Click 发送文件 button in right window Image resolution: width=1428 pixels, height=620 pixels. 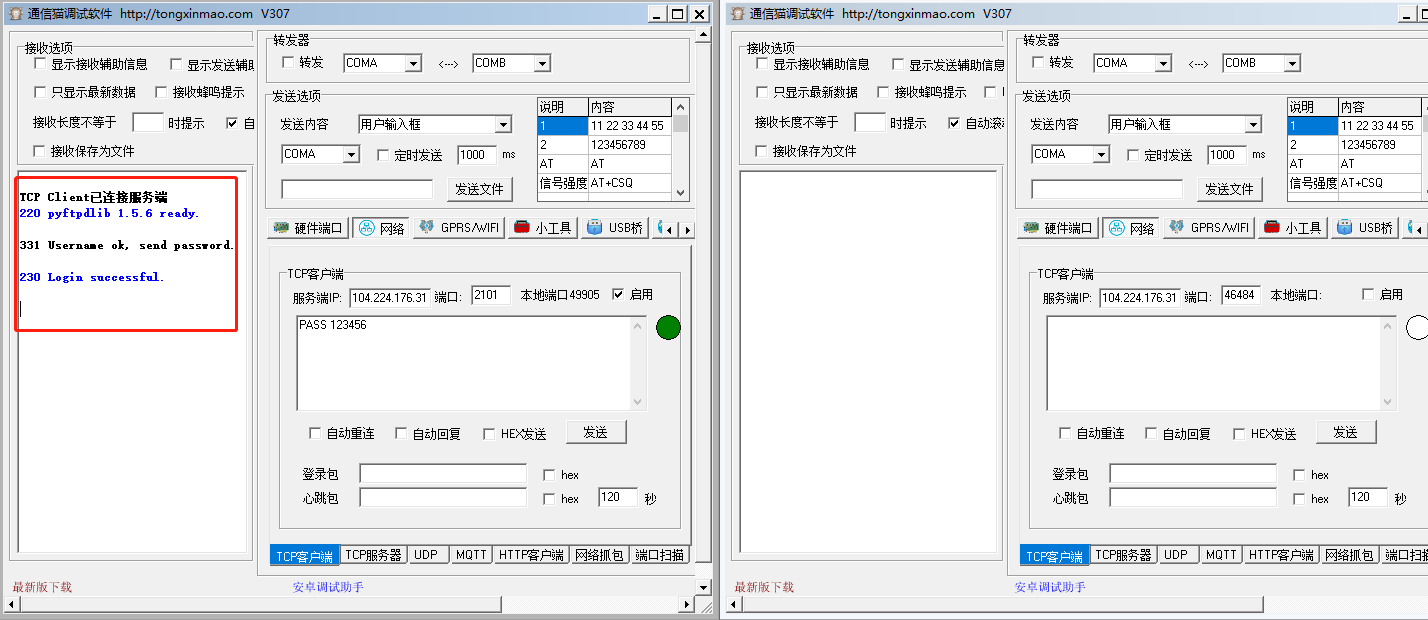(x=1230, y=189)
